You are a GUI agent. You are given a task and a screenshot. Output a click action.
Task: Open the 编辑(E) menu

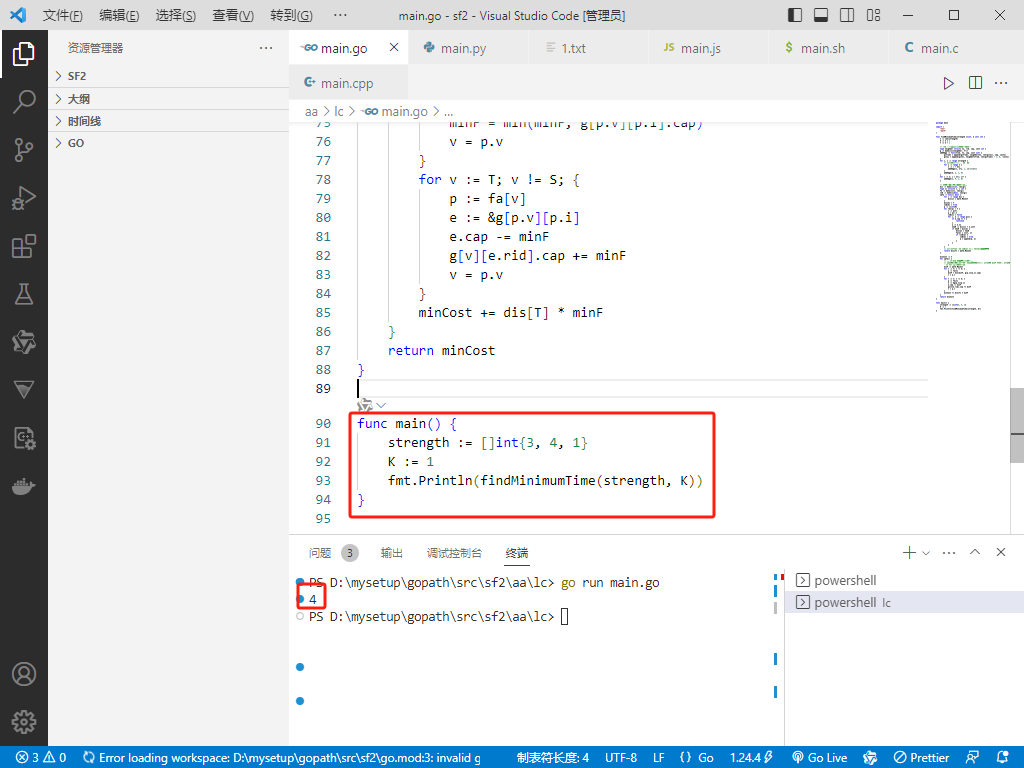[119, 15]
